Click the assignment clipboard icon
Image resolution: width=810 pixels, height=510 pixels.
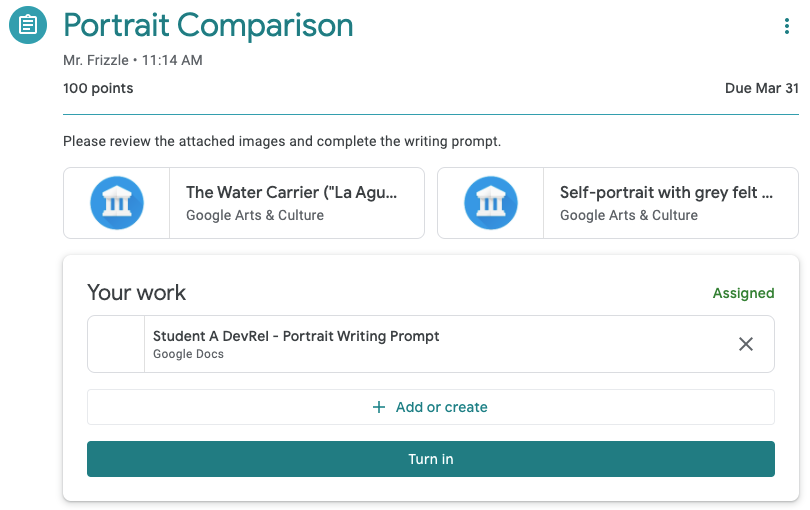29,24
